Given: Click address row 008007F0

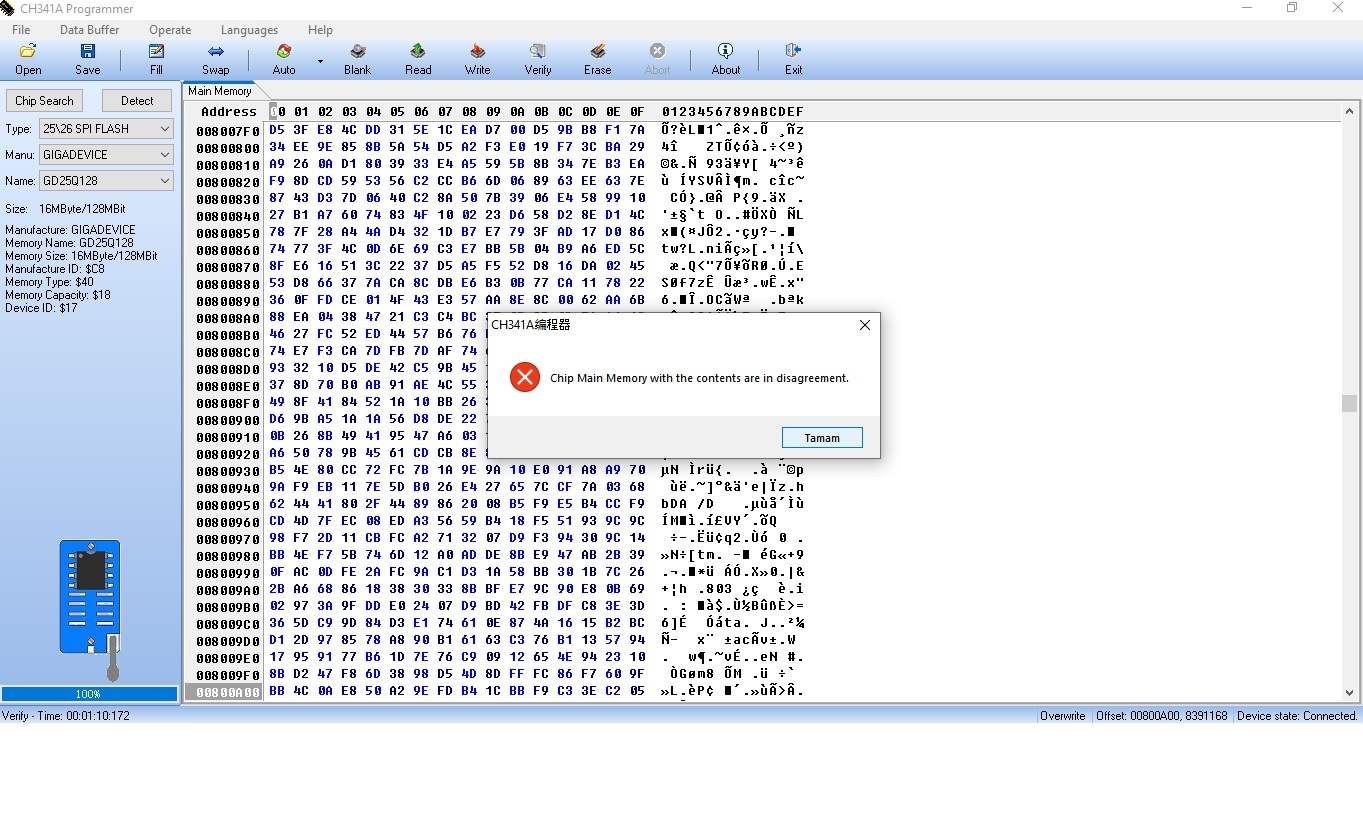Looking at the screenshot, I should (228, 130).
